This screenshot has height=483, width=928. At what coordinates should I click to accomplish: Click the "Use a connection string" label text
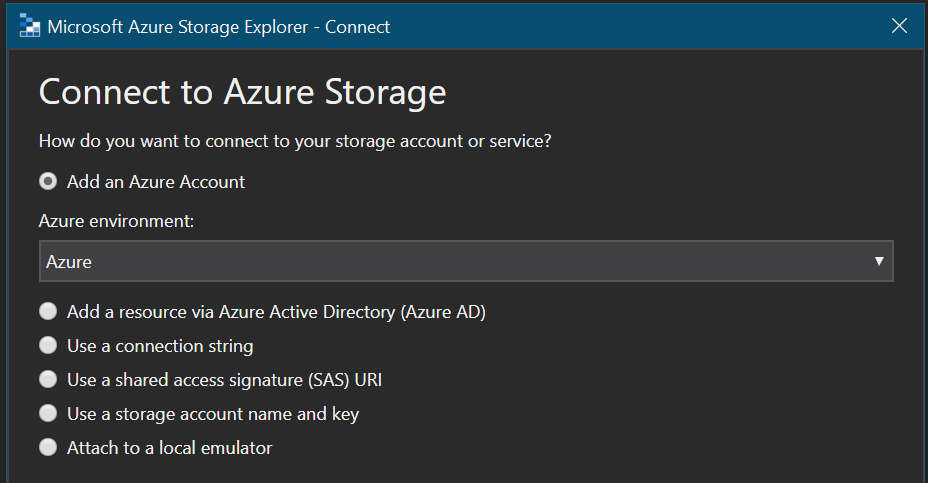point(160,346)
